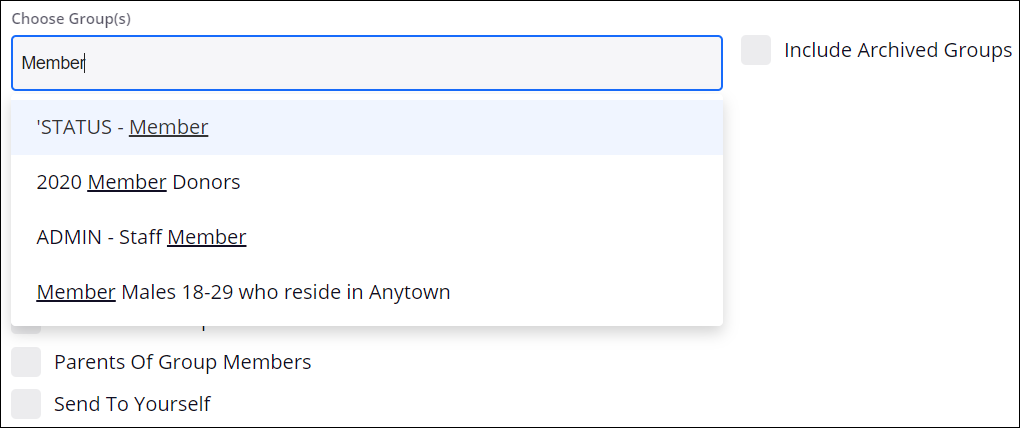Click the "Include Archived Groups" label text
The width and height of the screenshot is (1020, 428).
coord(897,50)
